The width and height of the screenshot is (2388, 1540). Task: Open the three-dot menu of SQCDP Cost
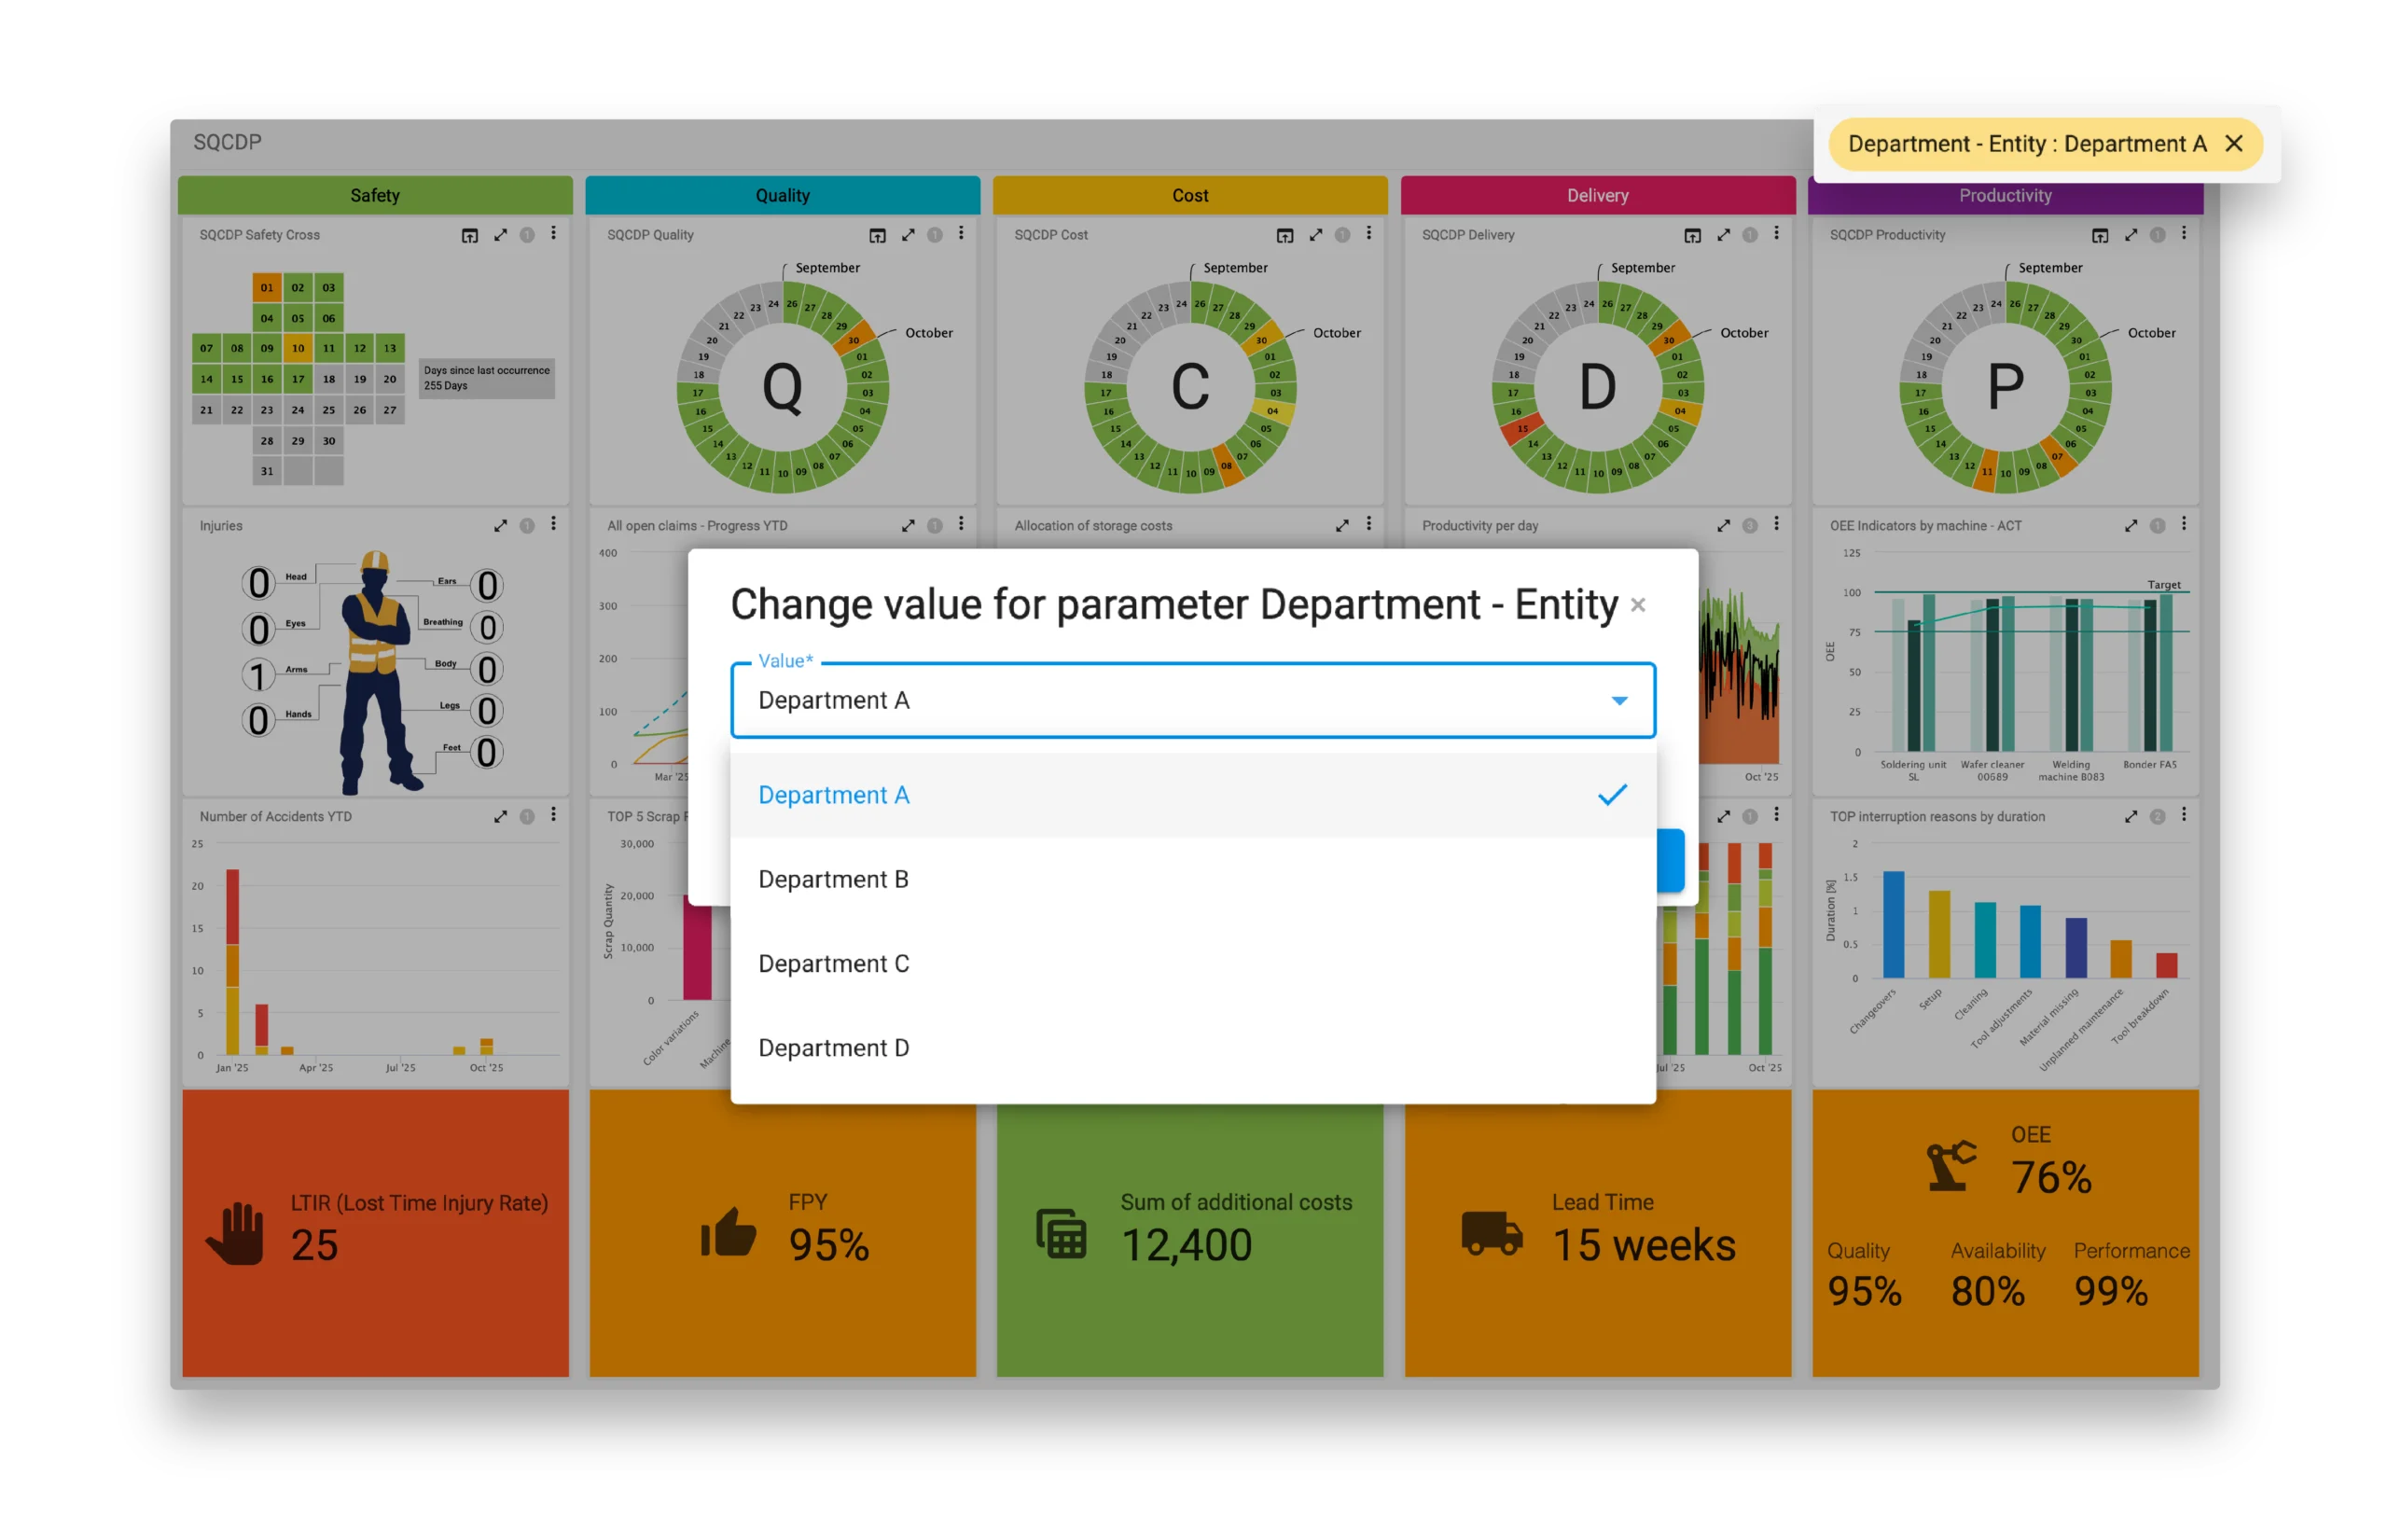(1368, 233)
